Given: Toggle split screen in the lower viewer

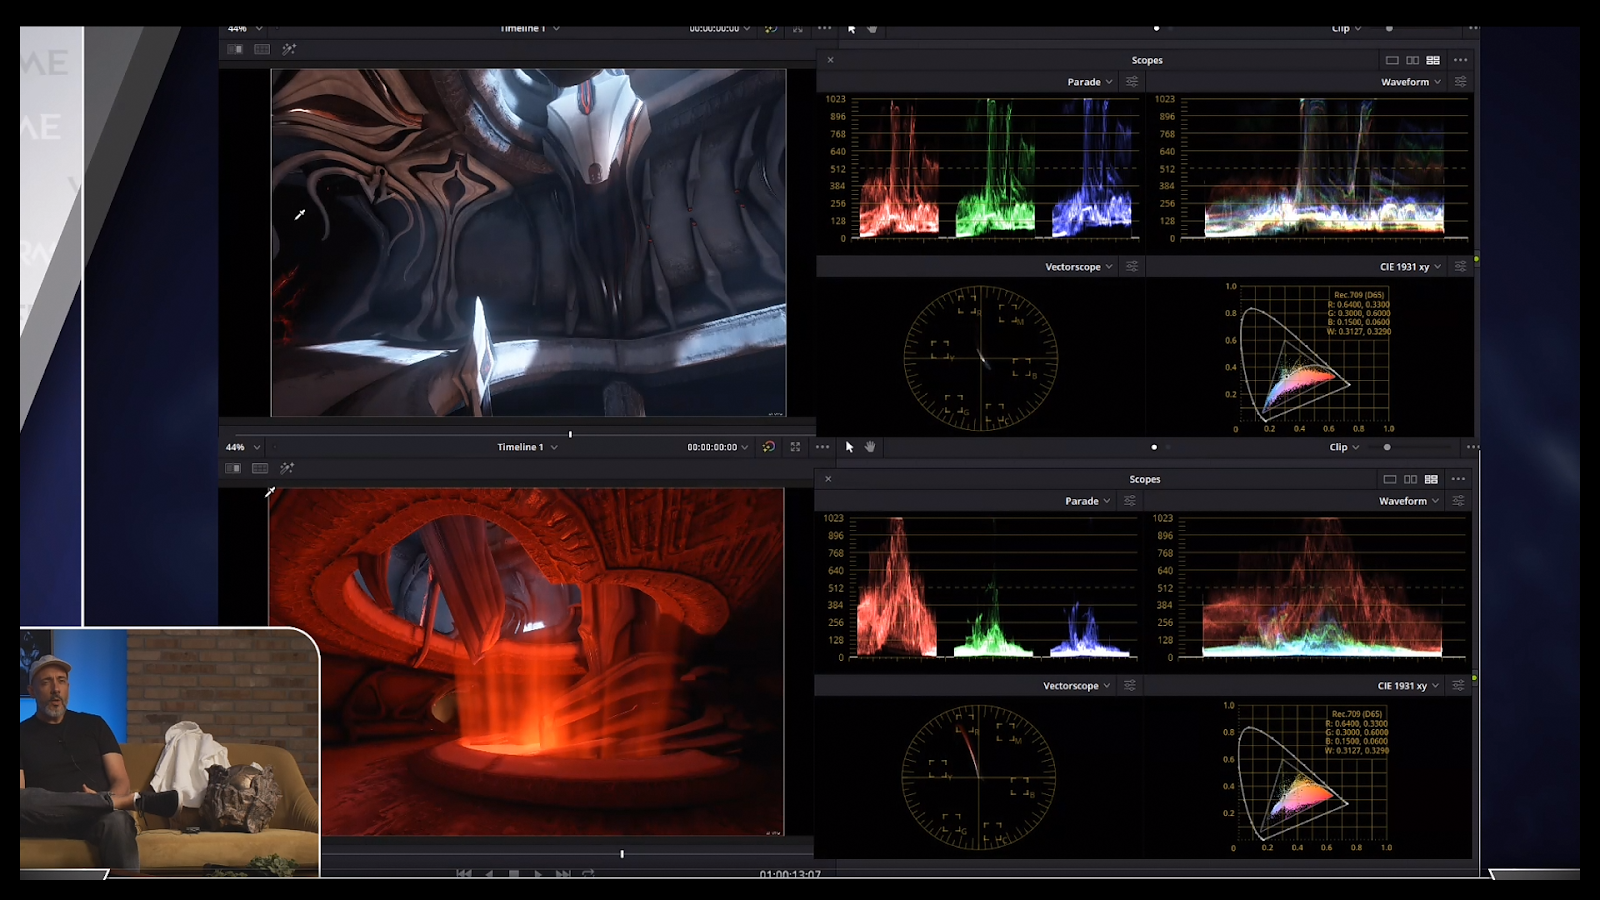Looking at the screenshot, I should [x=260, y=468].
